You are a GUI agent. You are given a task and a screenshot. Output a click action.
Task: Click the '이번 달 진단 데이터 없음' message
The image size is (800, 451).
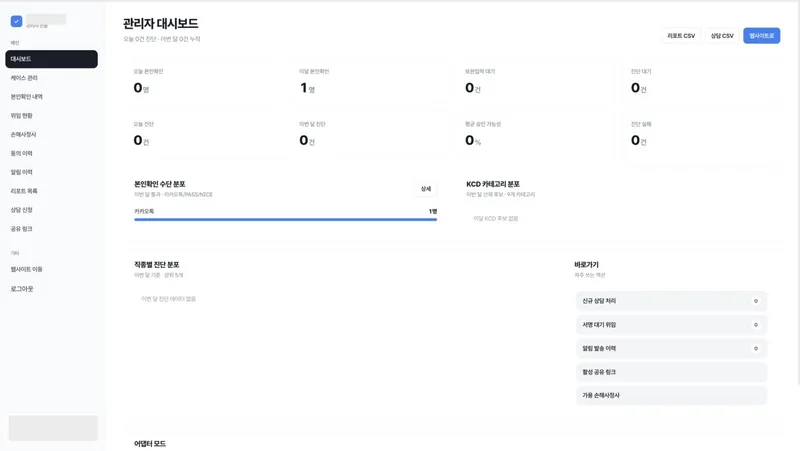[168, 299]
